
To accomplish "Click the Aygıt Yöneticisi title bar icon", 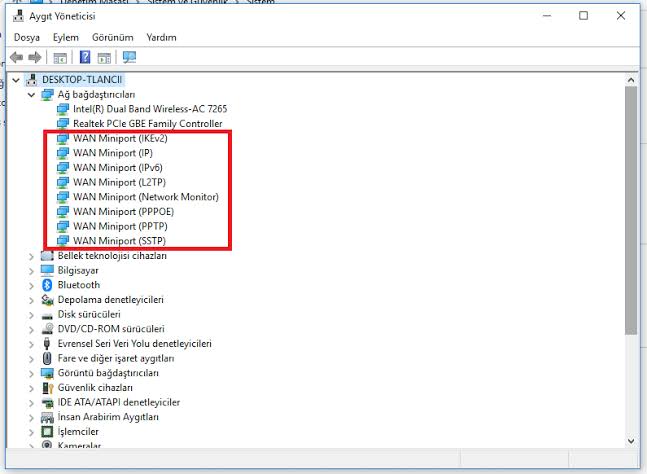I will [19, 16].
